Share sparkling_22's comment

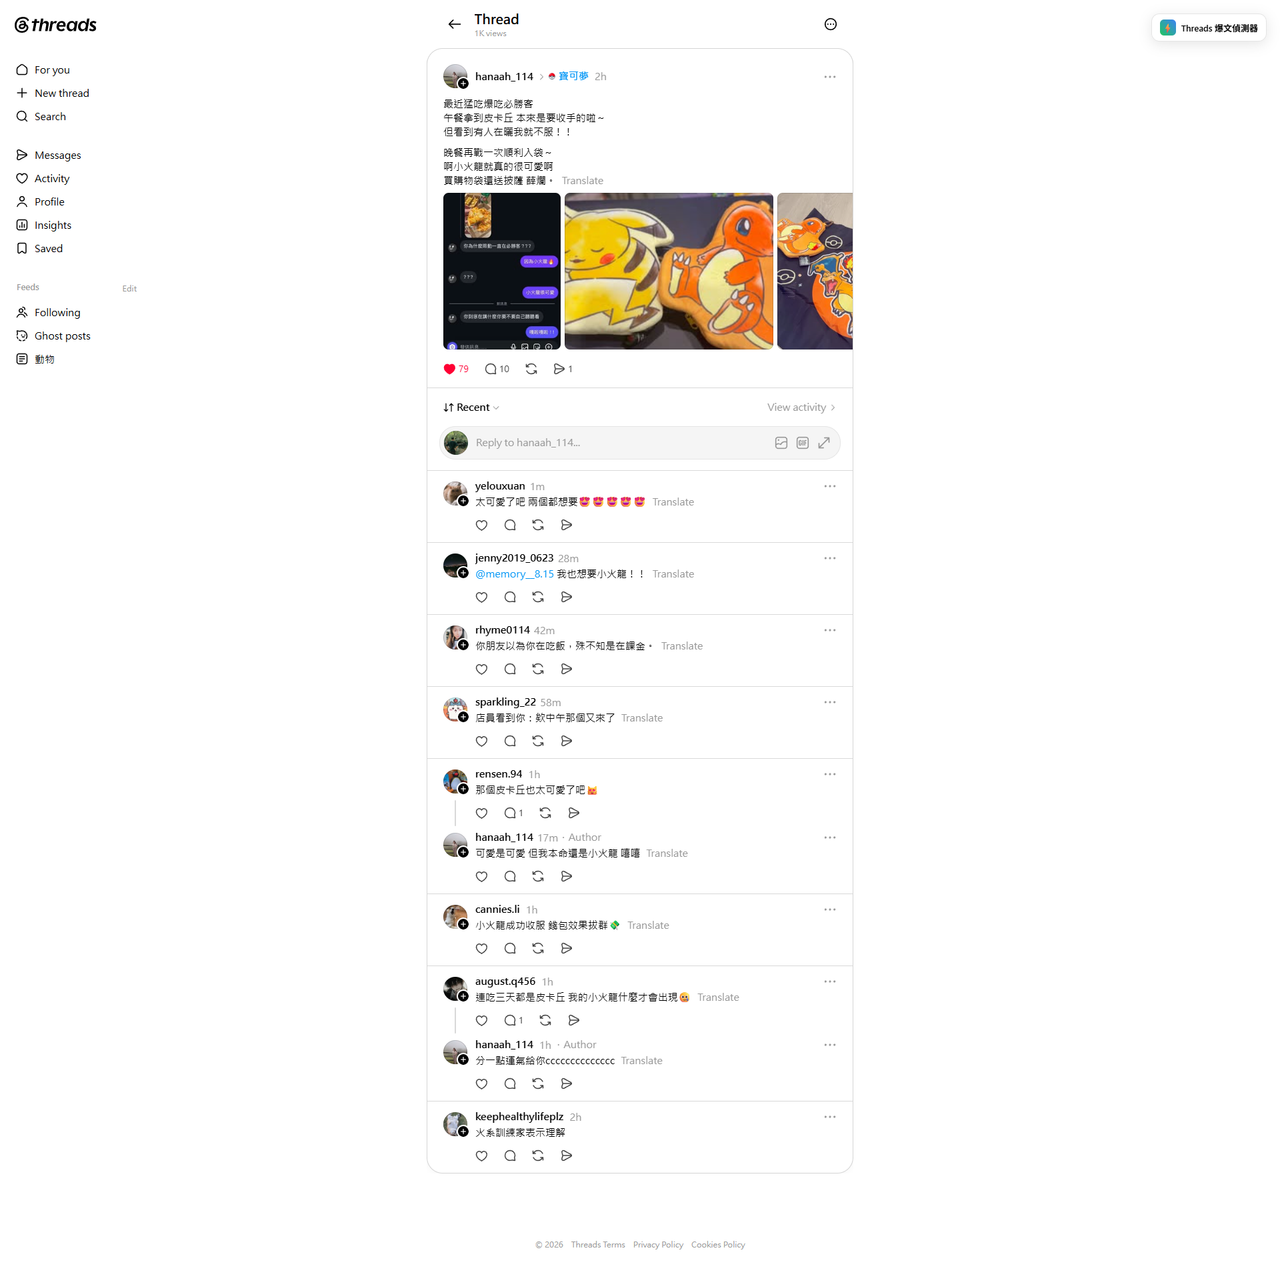pyautogui.click(x=566, y=741)
